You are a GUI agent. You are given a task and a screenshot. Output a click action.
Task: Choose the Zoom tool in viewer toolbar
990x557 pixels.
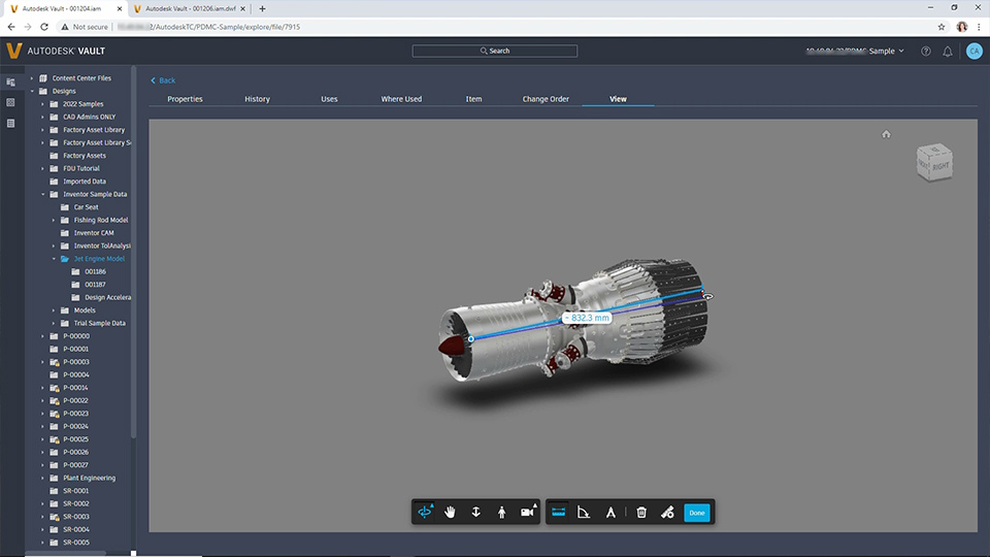tap(476, 512)
